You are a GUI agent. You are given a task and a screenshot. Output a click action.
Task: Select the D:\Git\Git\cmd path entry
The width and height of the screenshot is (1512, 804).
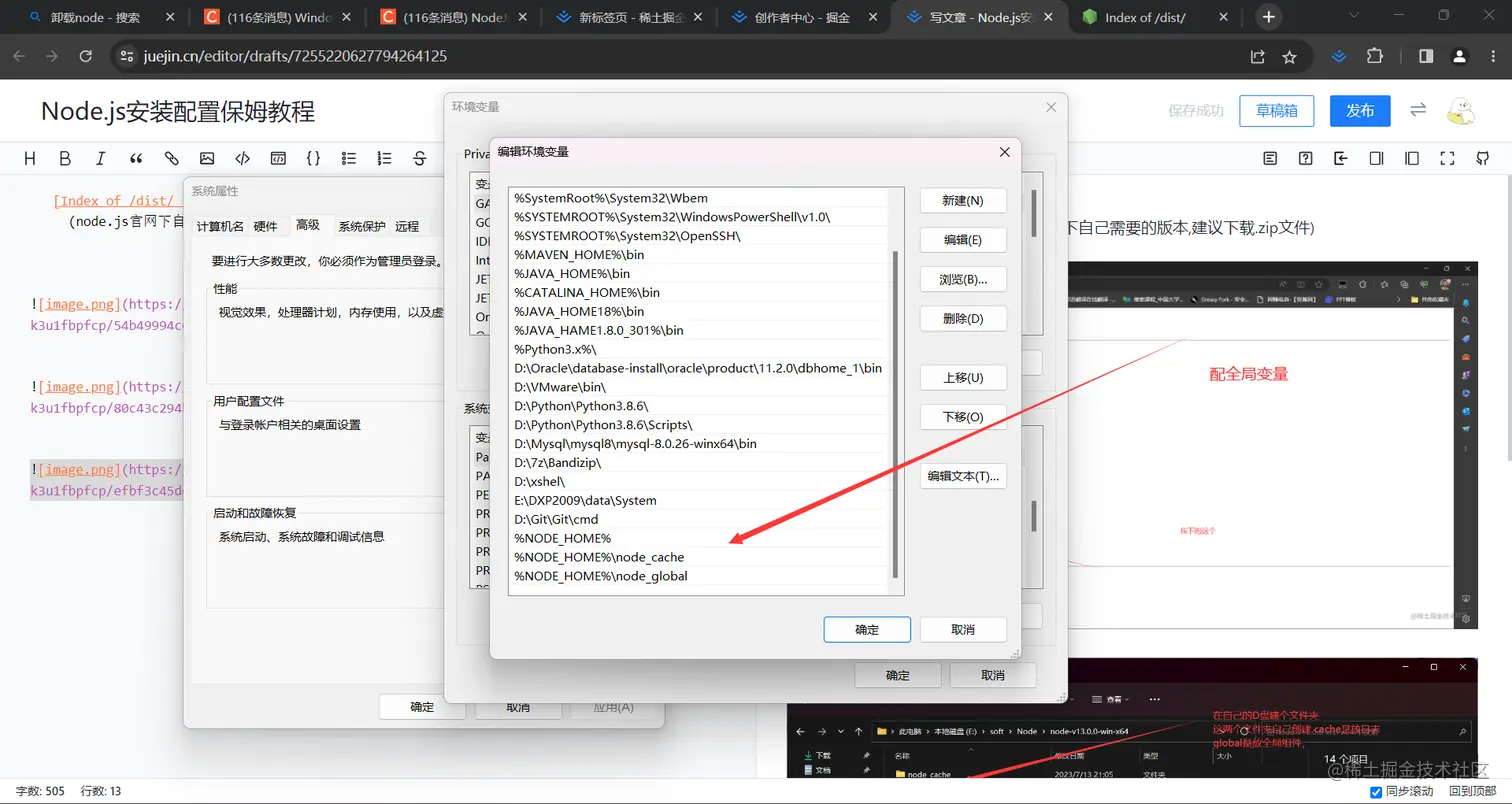pos(697,519)
